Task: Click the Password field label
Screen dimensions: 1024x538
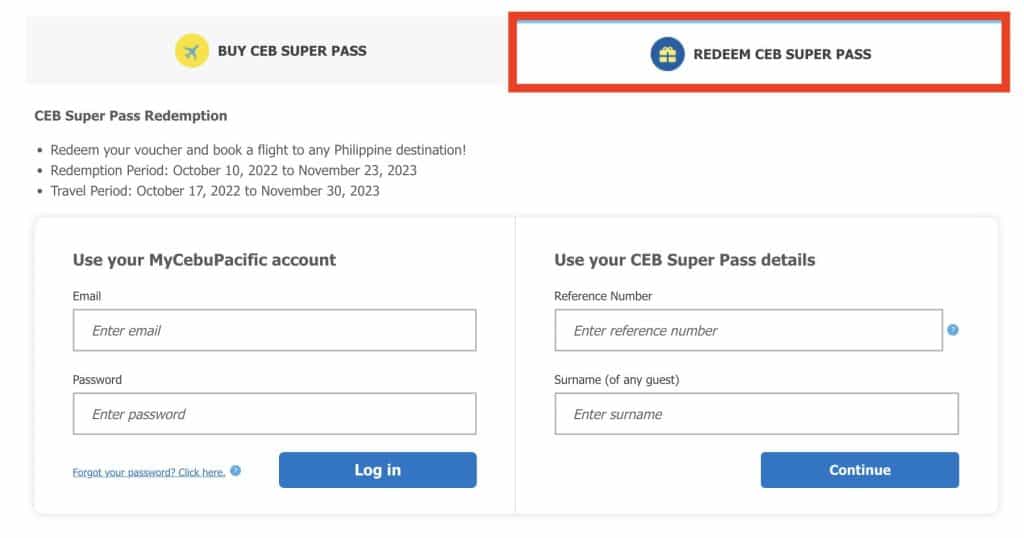Action: tap(97, 380)
